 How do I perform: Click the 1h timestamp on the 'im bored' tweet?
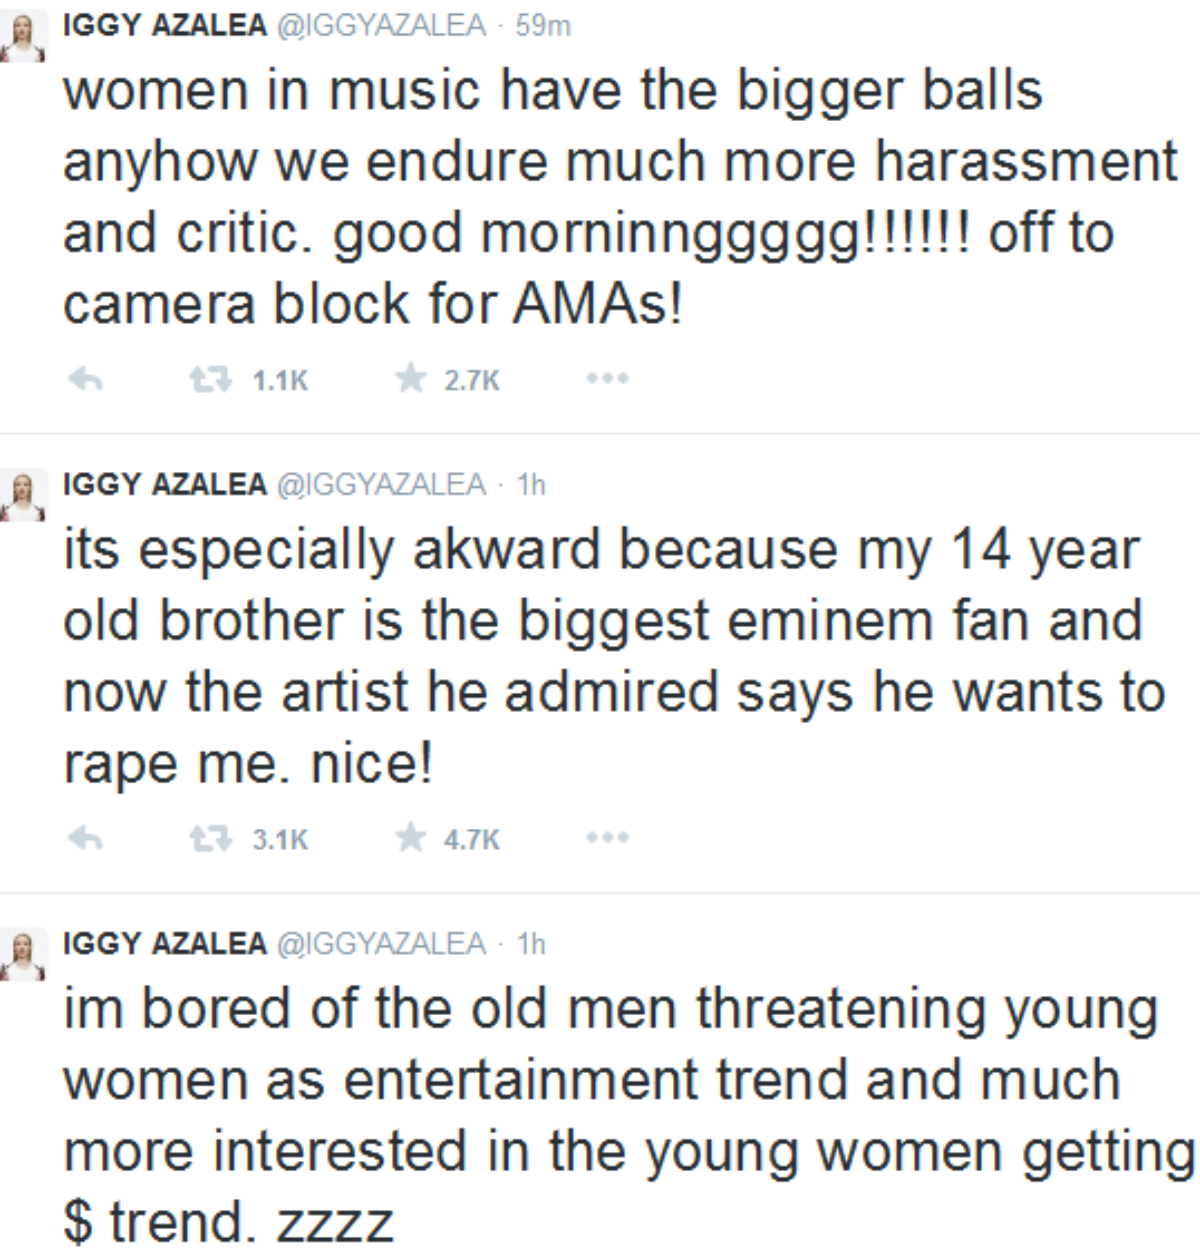click(531, 943)
